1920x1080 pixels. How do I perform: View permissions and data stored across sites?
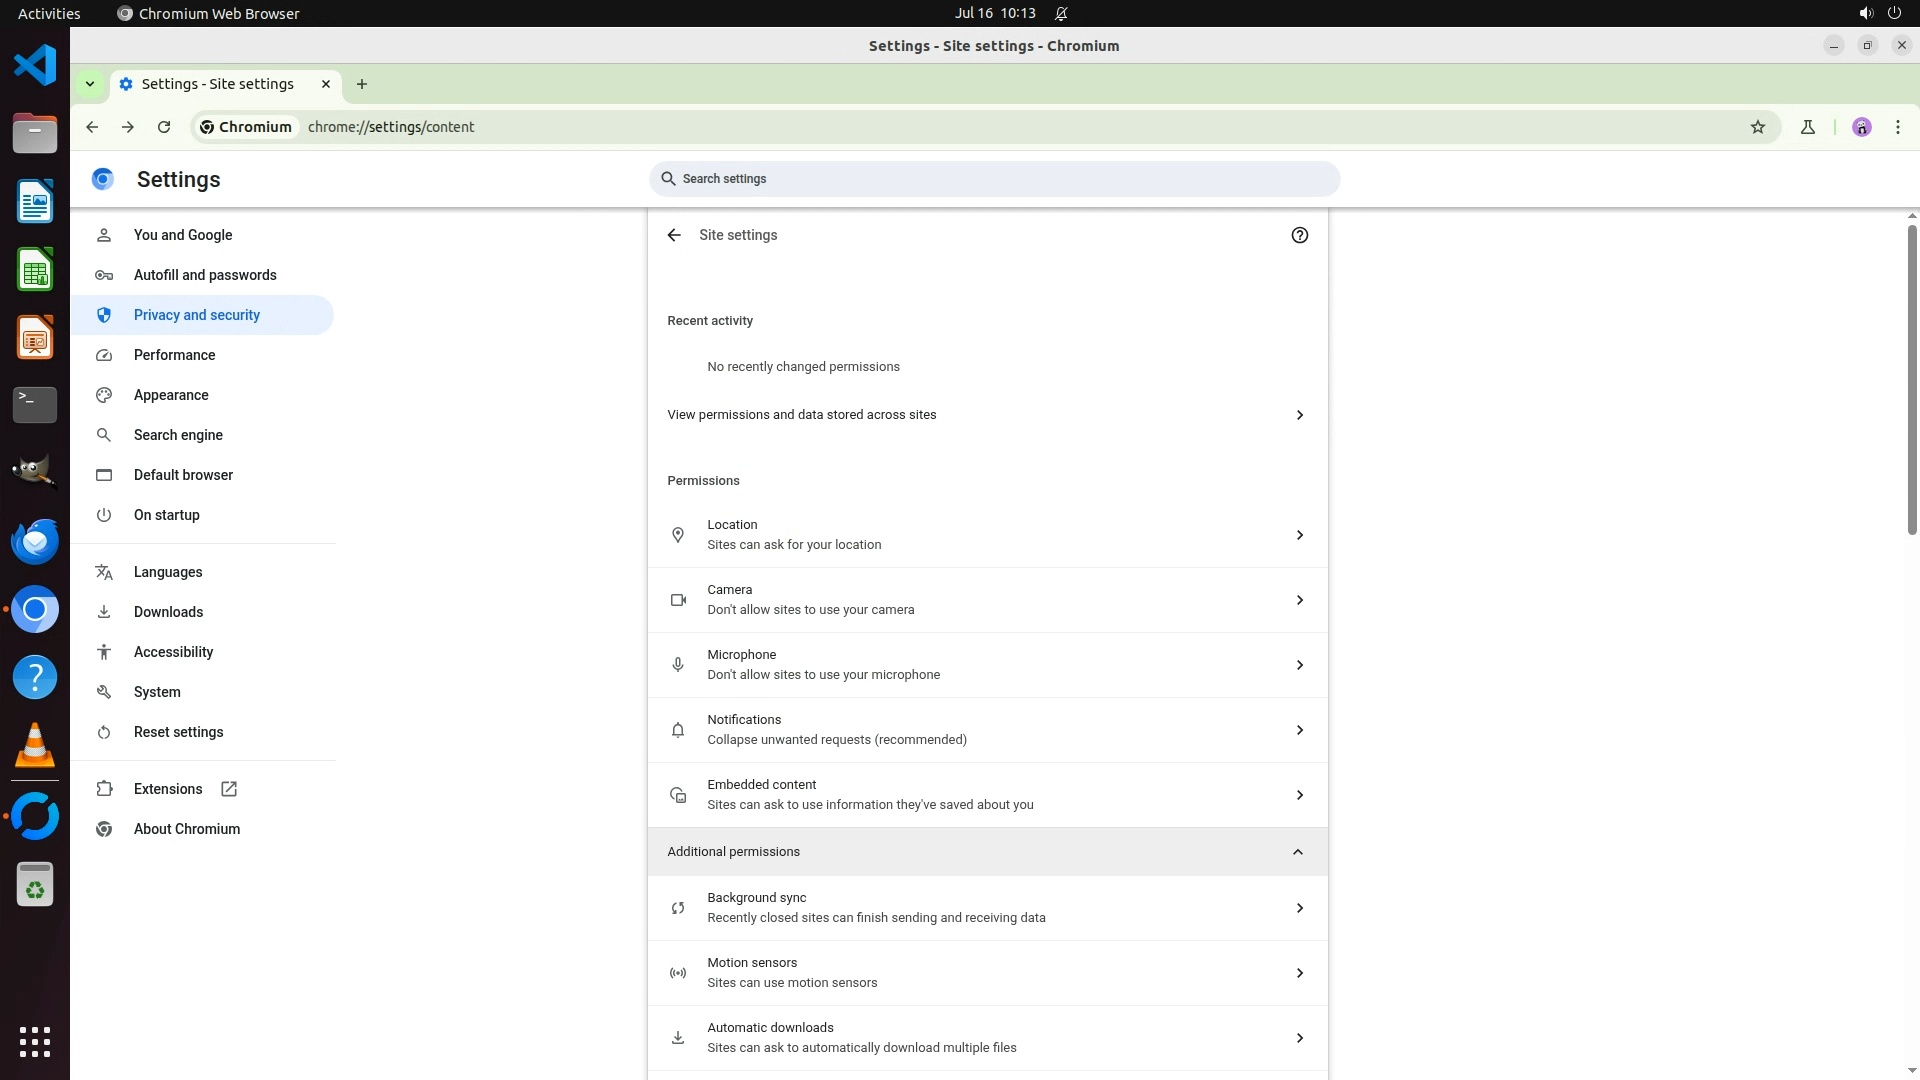[987, 415]
